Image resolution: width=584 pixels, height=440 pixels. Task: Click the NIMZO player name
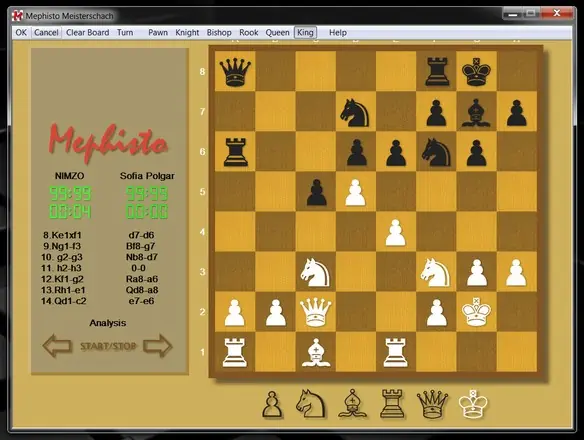tap(70, 175)
